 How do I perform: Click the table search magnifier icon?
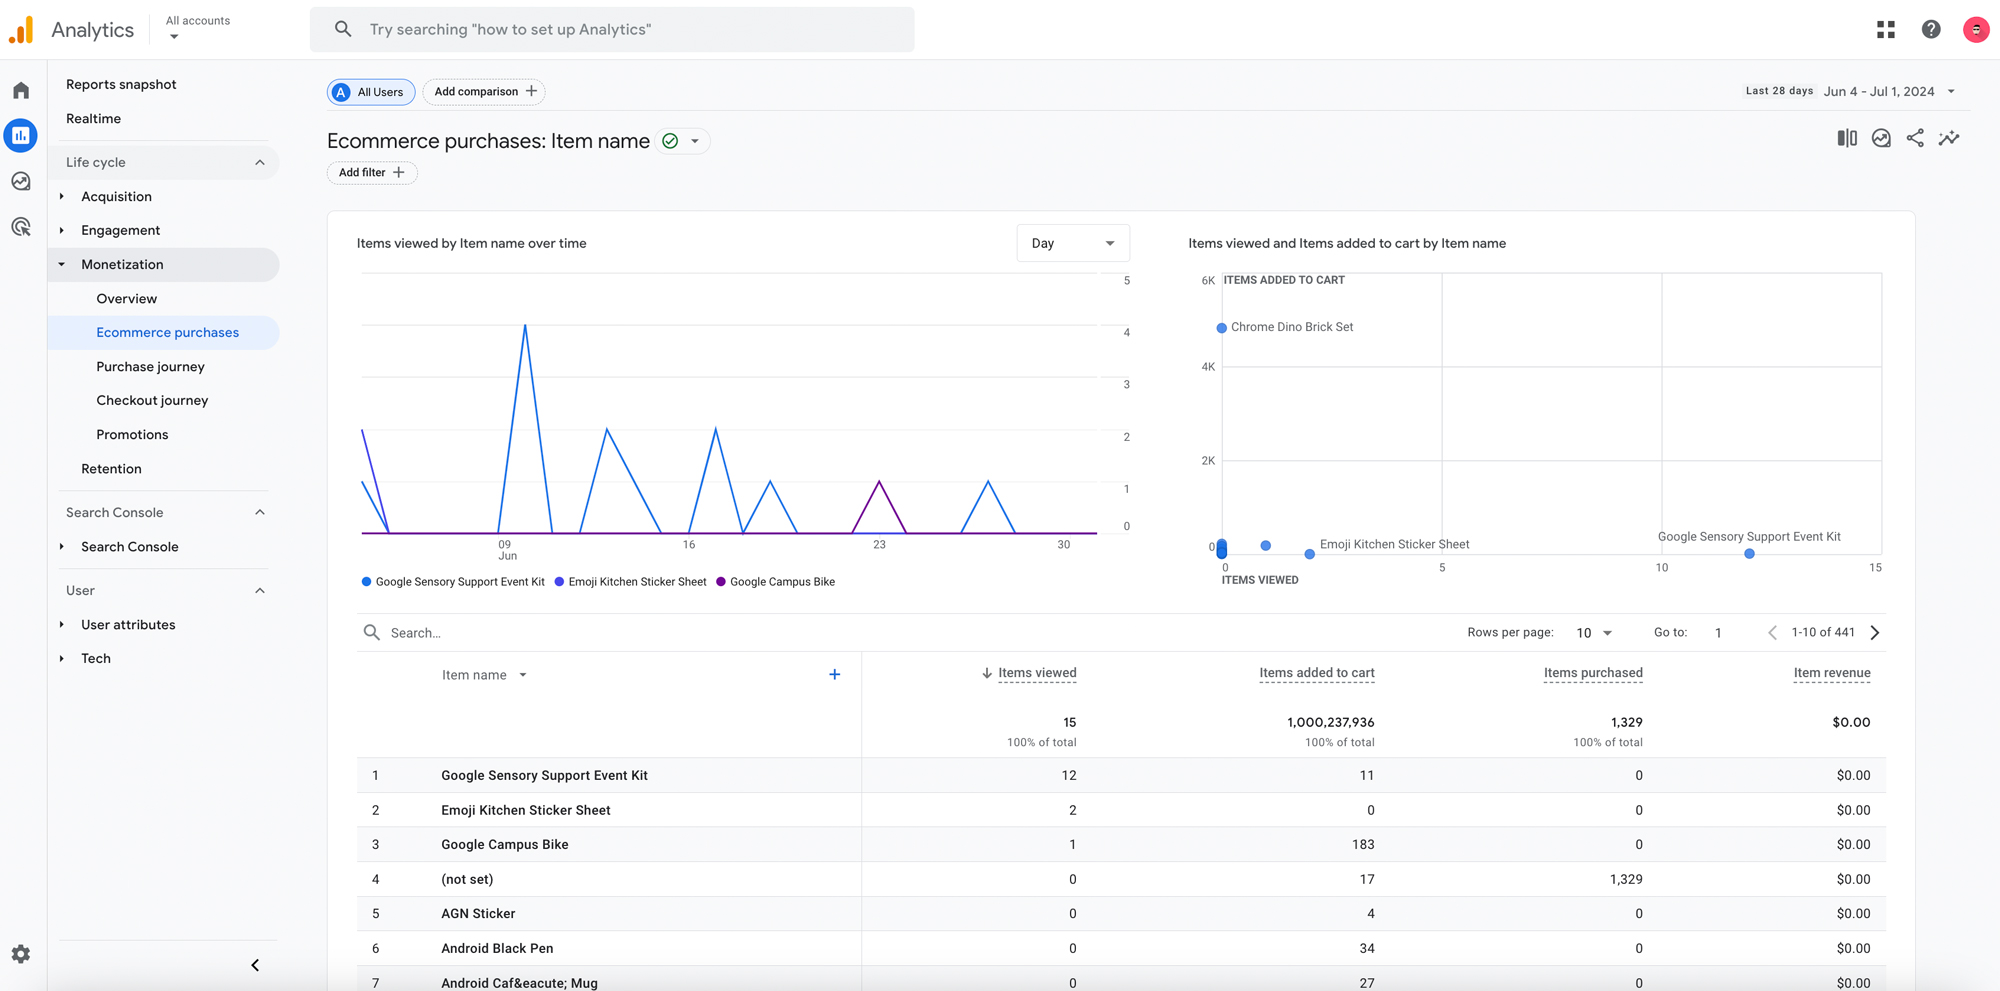372,633
